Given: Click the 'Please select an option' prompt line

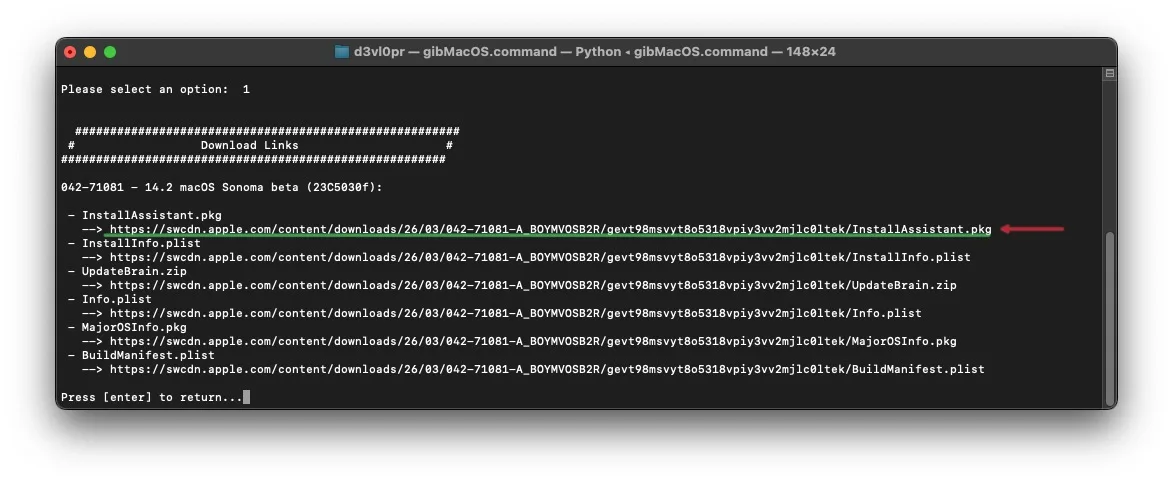Looking at the screenshot, I should tap(156, 89).
